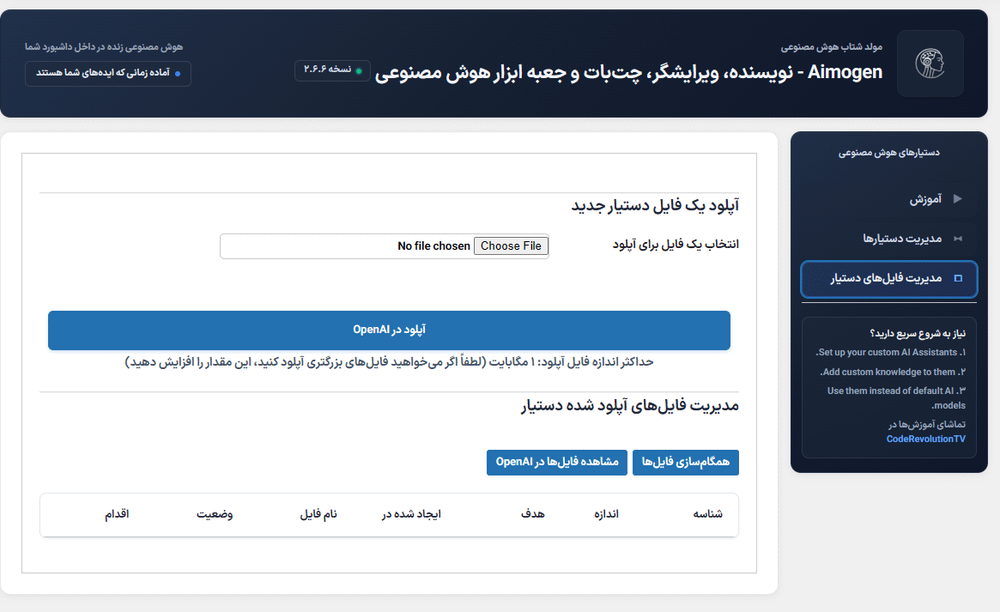1000x612 pixels.
Task: Click Choose File to pick an upload
Action: [x=511, y=245]
